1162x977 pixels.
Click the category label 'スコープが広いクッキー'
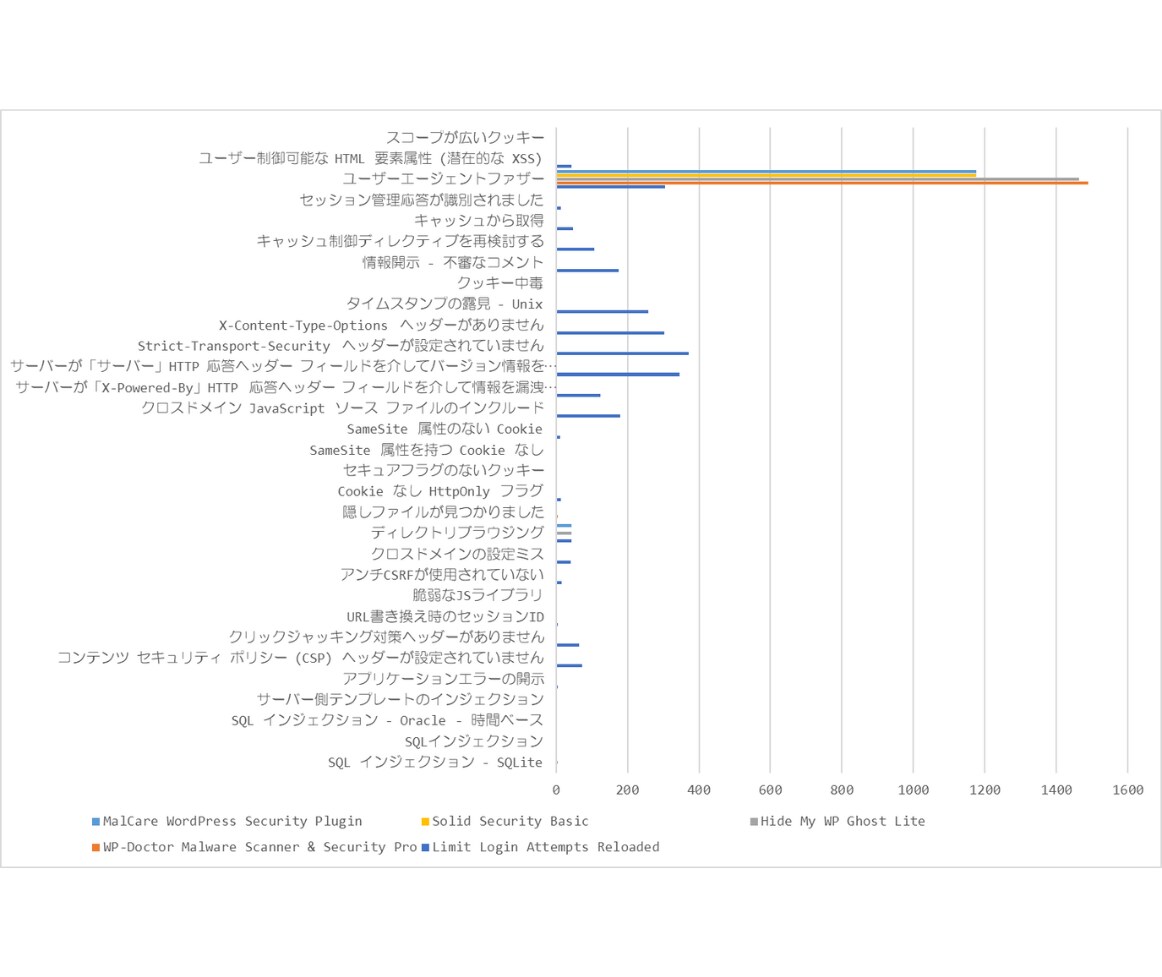(x=465, y=138)
